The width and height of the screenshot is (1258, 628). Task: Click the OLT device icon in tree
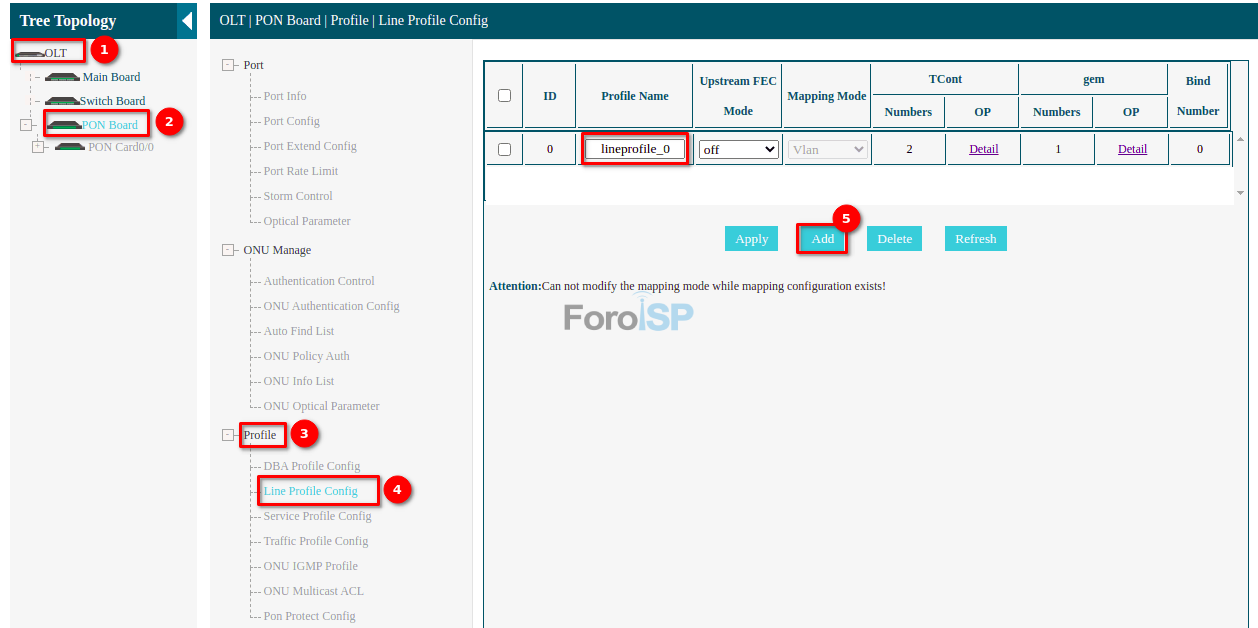[x=29, y=52]
